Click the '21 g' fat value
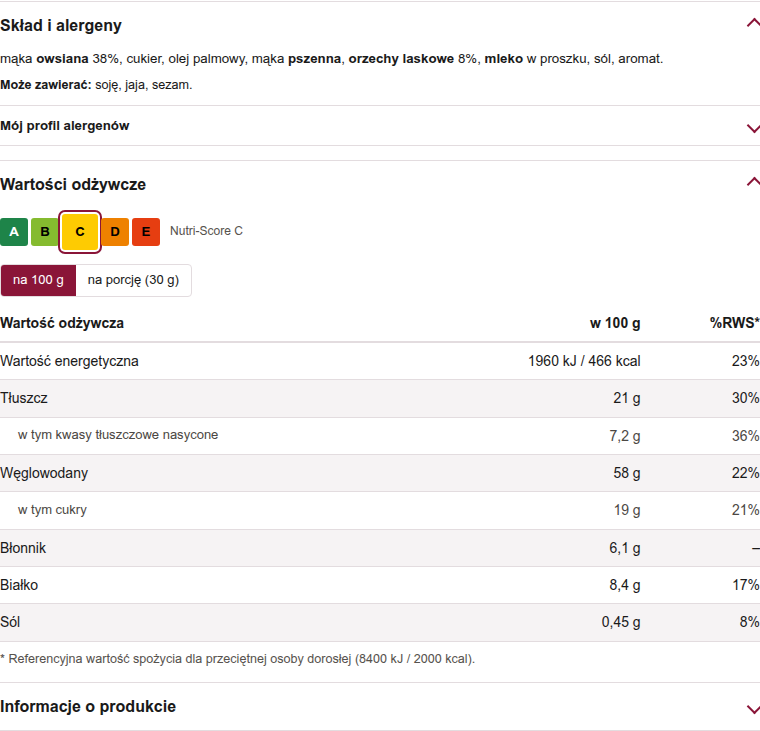Viewport: 760px width, 731px height. (x=627, y=398)
